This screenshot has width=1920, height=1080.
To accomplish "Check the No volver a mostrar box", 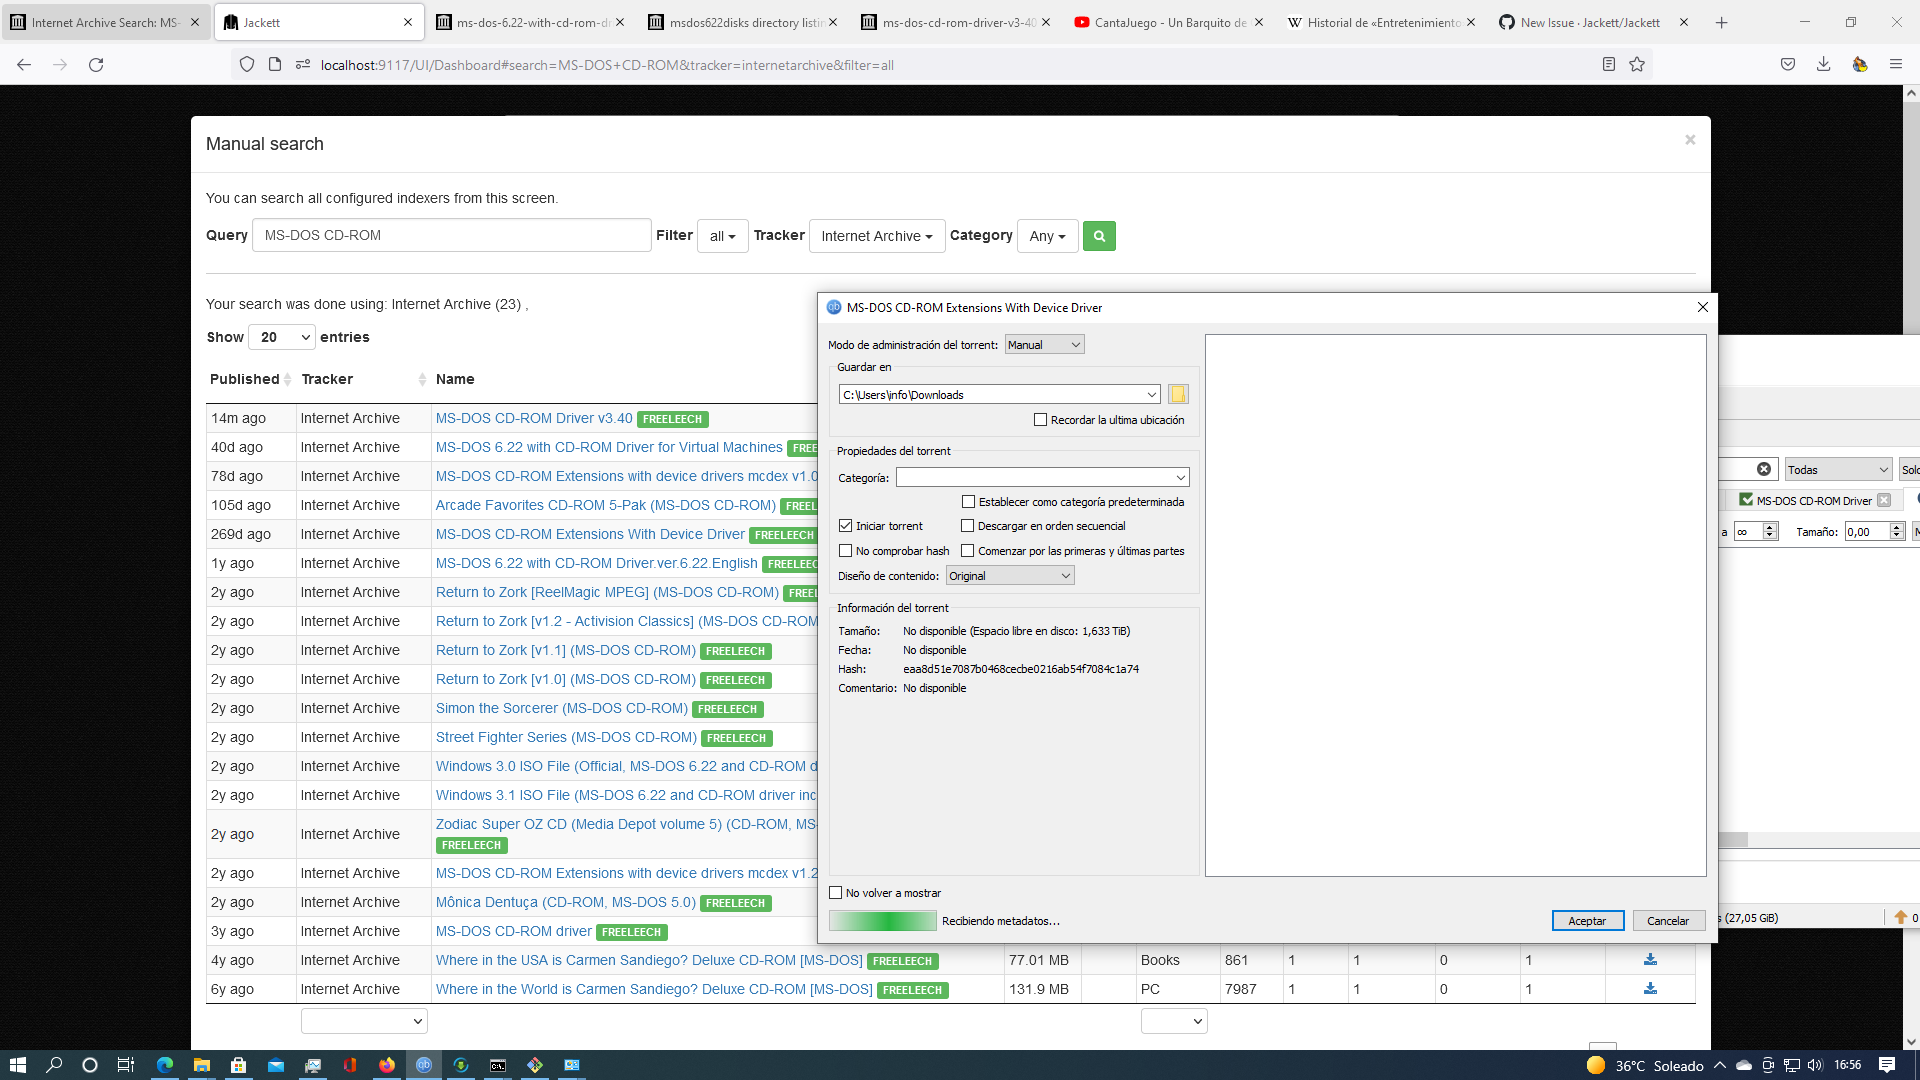I will 836,893.
